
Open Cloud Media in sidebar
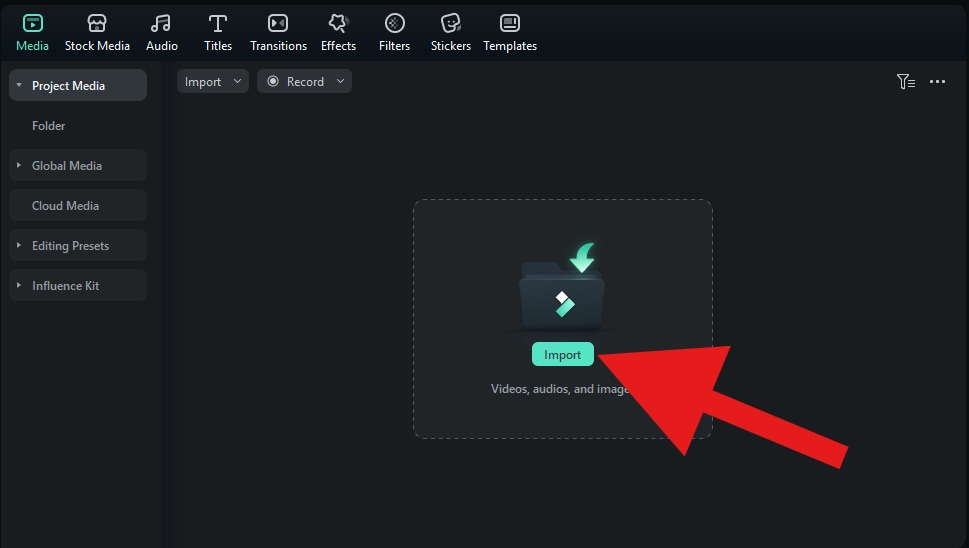click(x=78, y=205)
